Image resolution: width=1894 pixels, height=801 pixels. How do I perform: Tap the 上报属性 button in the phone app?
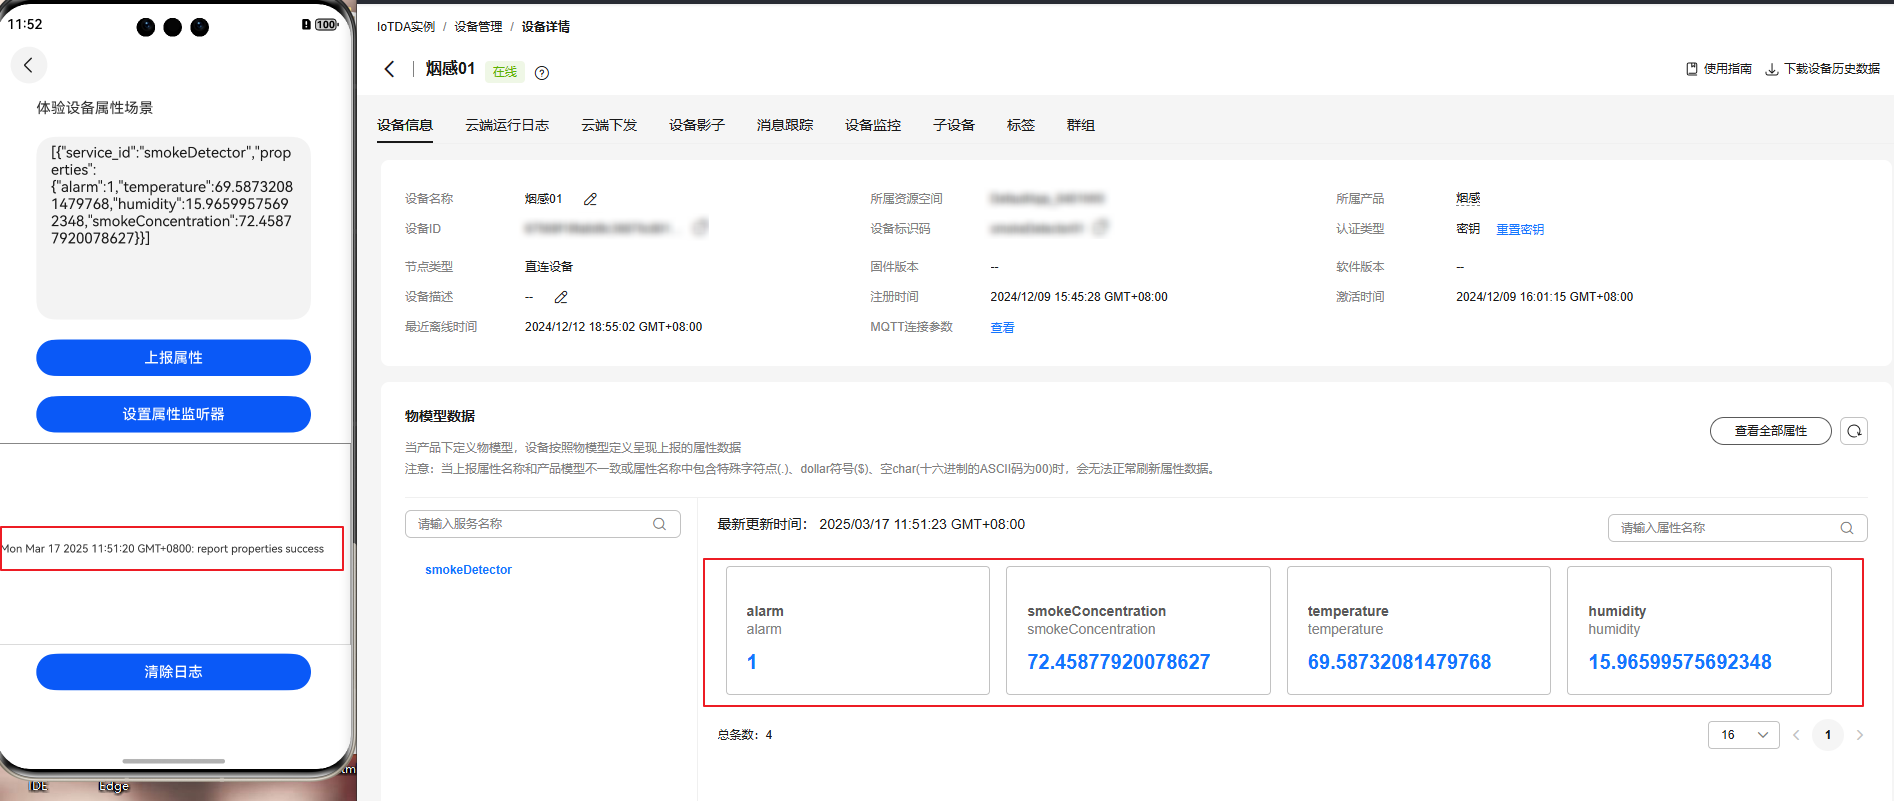(x=174, y=358)
